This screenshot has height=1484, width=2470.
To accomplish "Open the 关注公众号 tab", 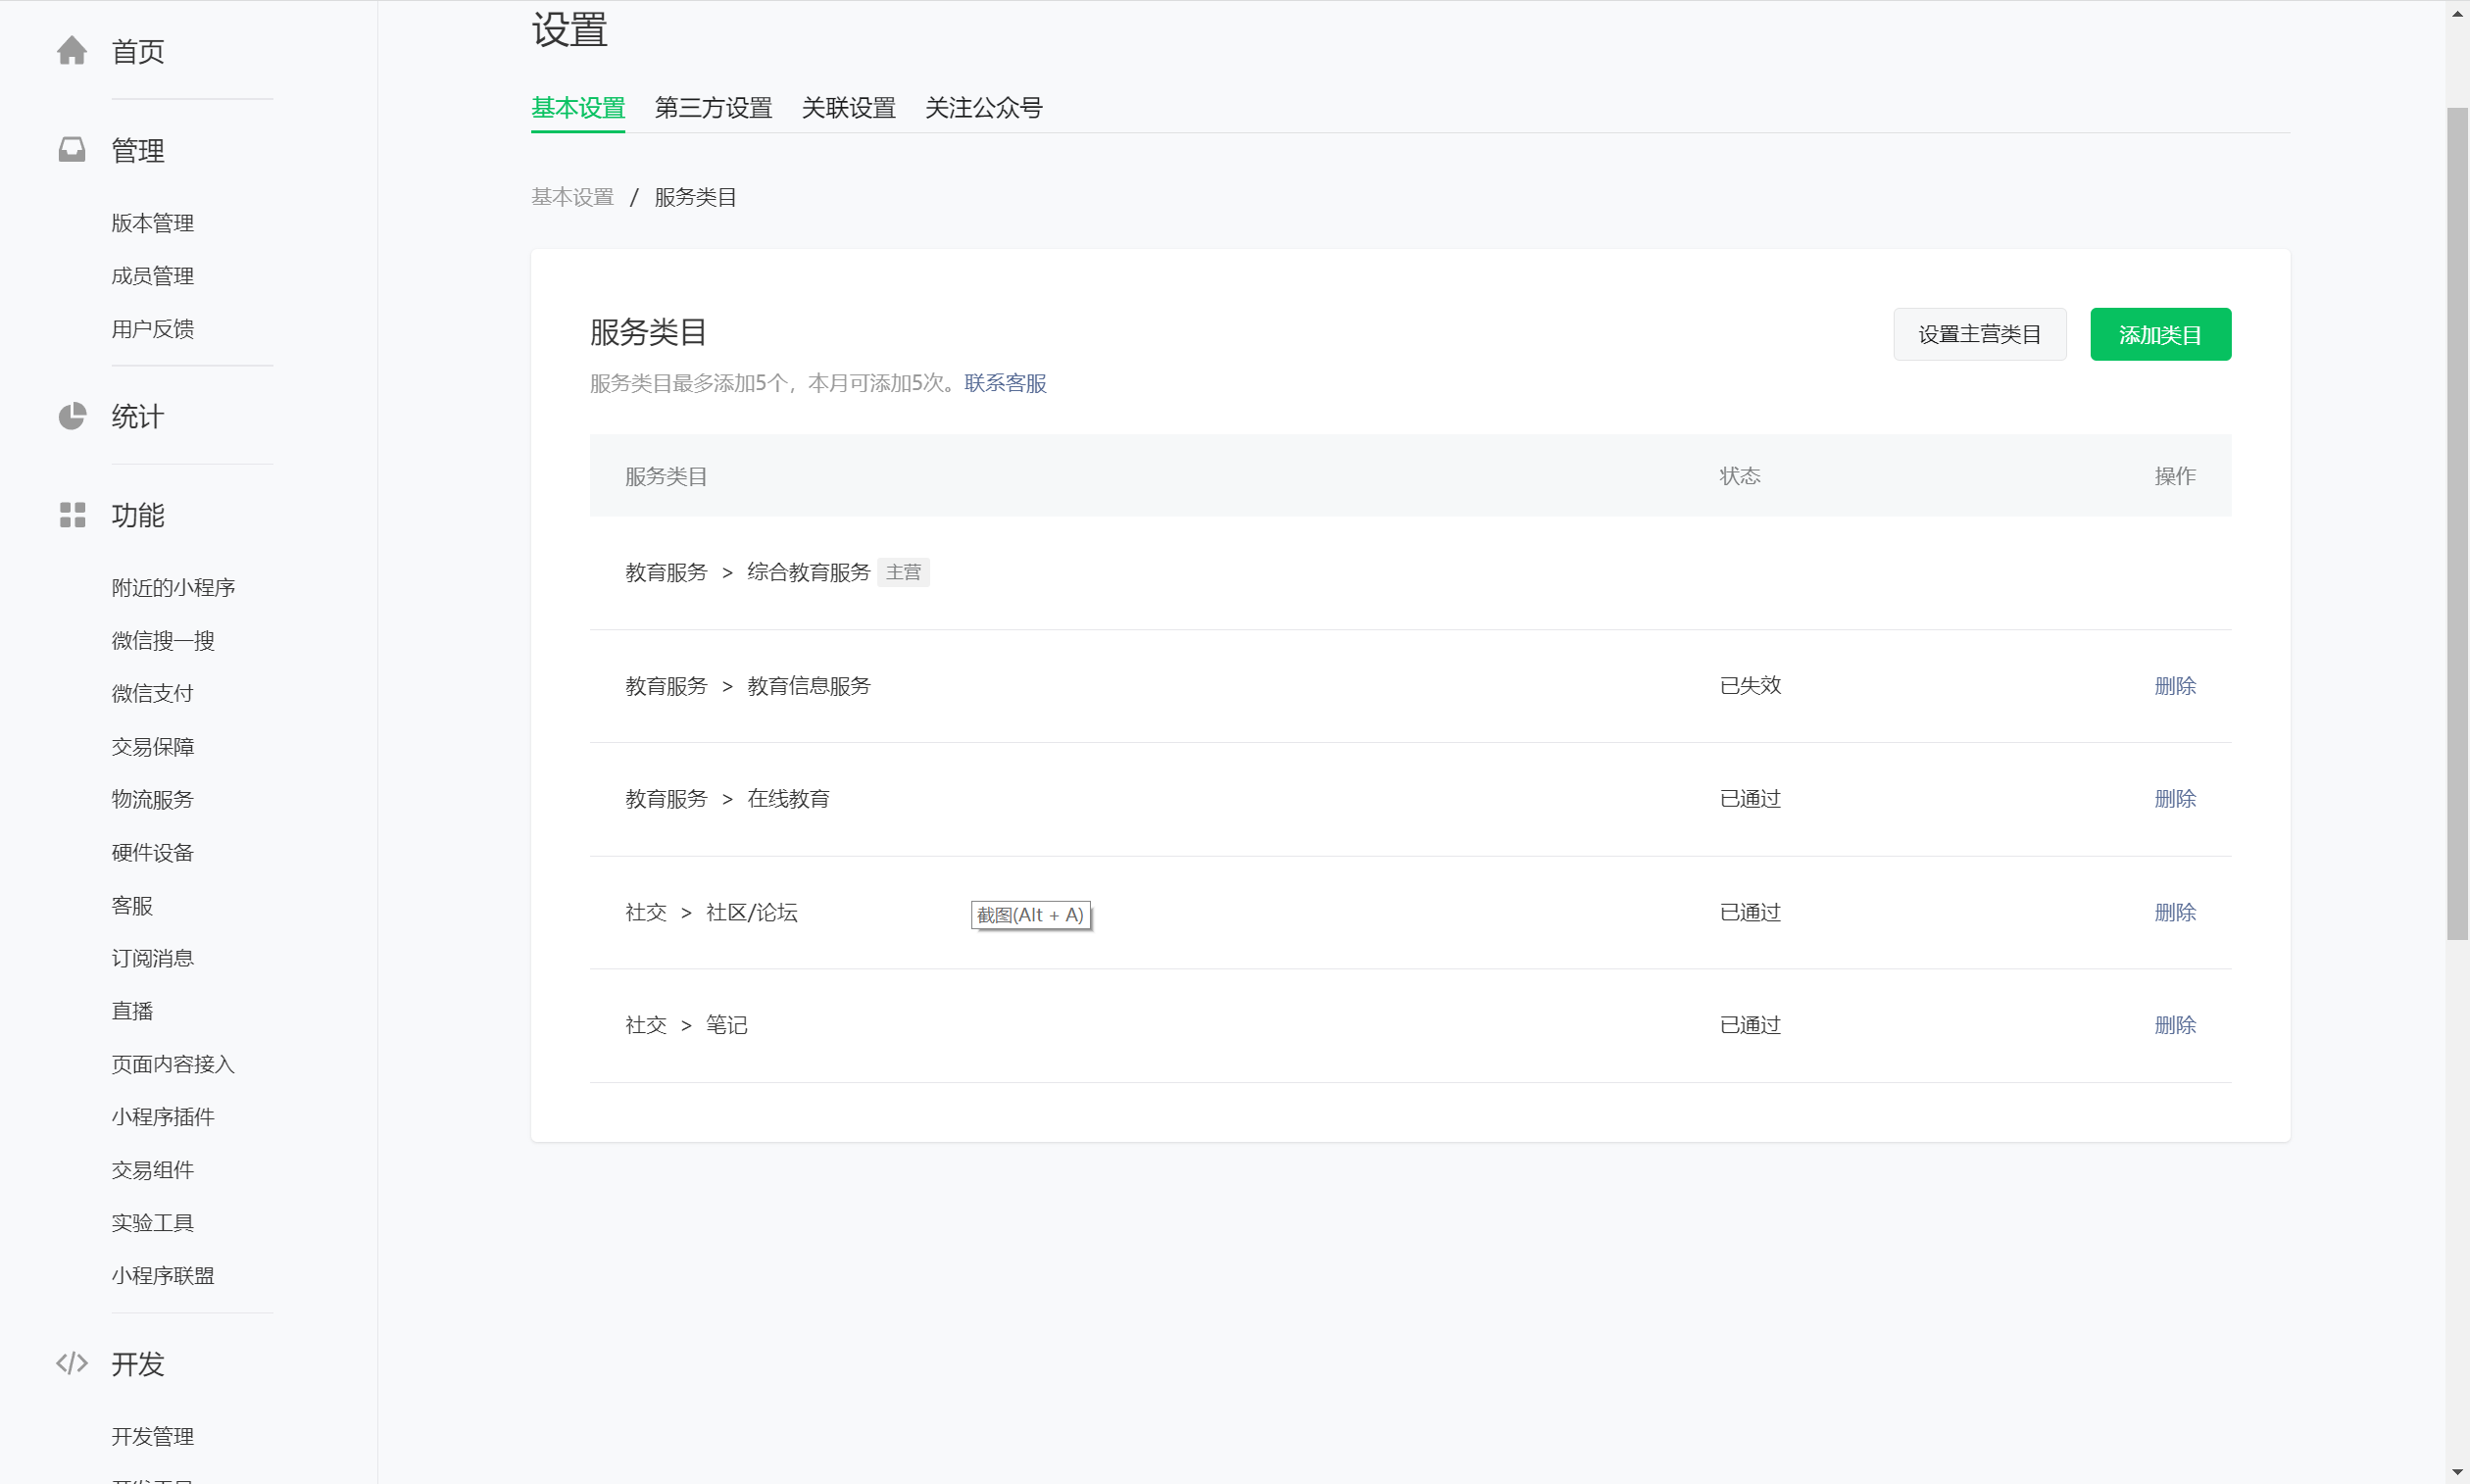I will click(x=983, y=108).
